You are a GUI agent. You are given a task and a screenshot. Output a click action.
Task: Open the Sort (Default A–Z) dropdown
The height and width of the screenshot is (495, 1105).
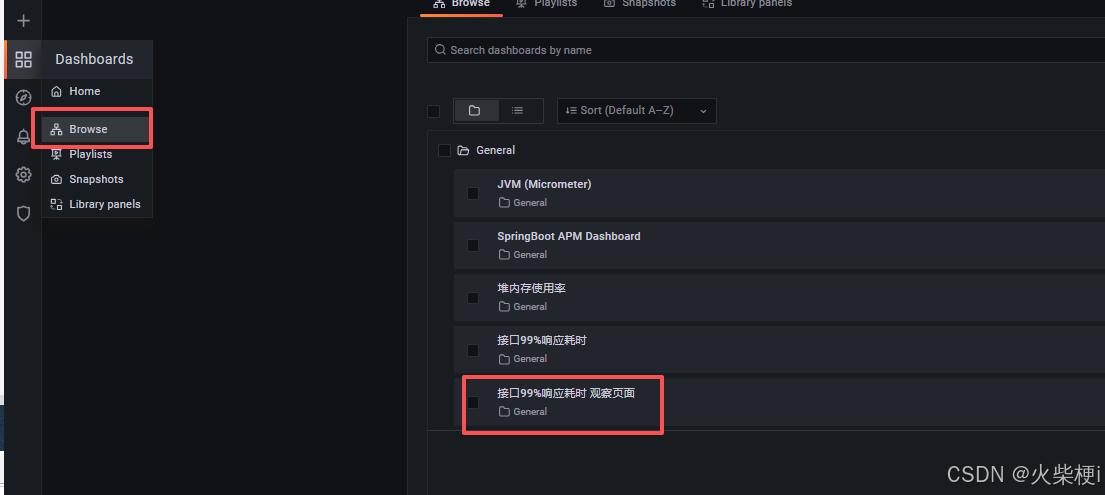[x=636, y=111]
